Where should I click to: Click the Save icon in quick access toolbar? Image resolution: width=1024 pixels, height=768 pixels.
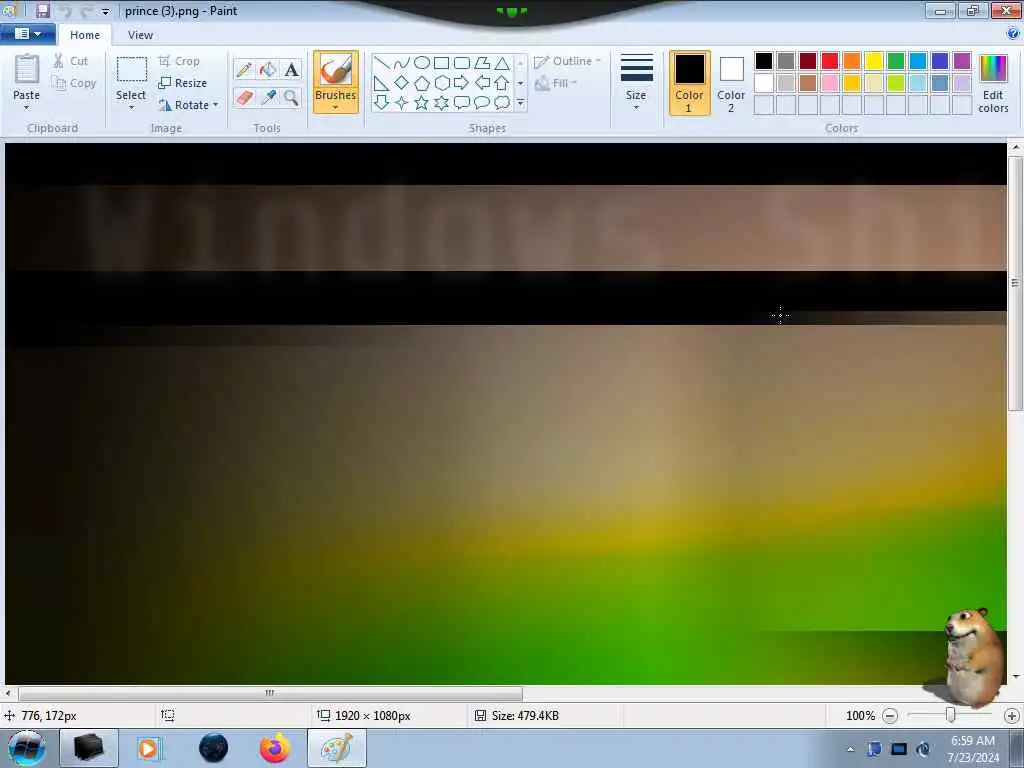[42, 10]
